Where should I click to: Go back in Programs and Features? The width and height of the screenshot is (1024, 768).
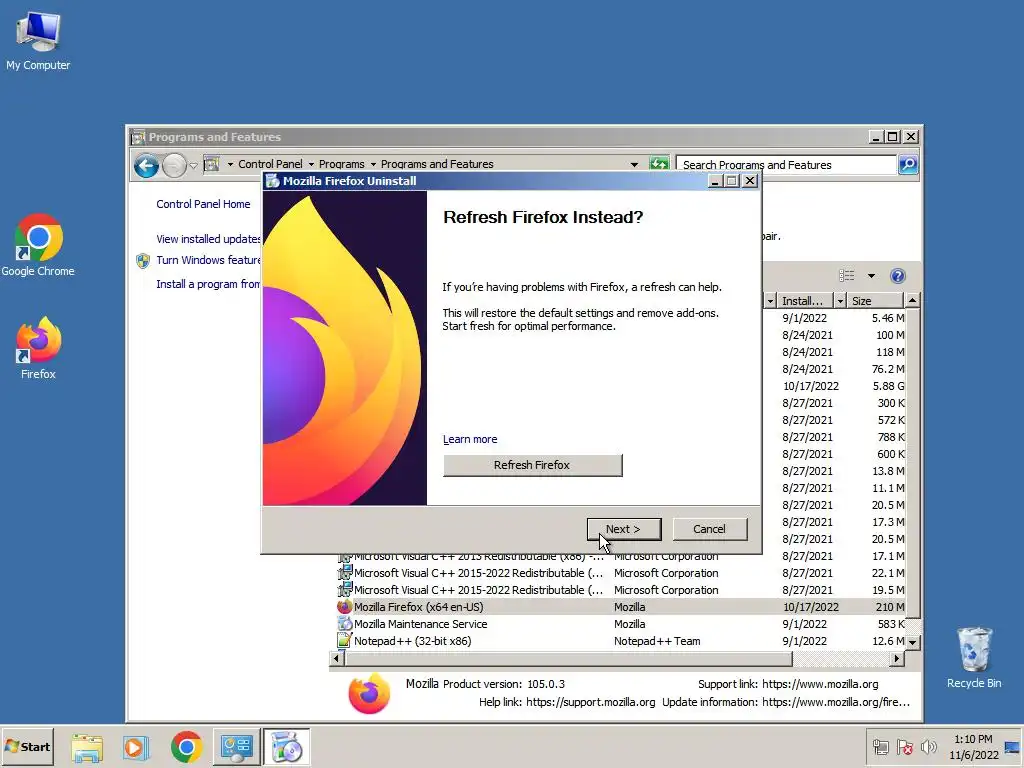(146, 166)
